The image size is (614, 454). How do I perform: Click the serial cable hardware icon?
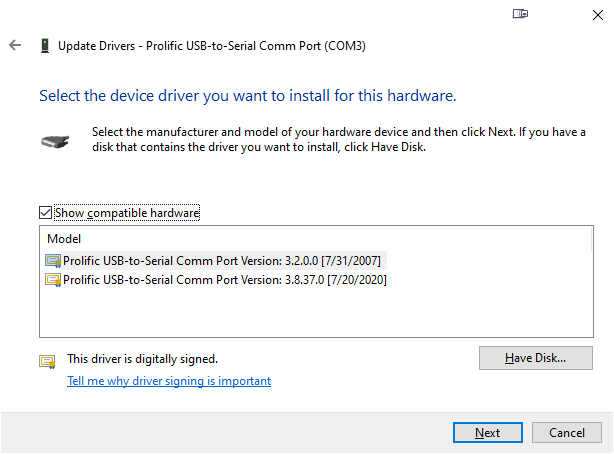(x=55, y=141)
